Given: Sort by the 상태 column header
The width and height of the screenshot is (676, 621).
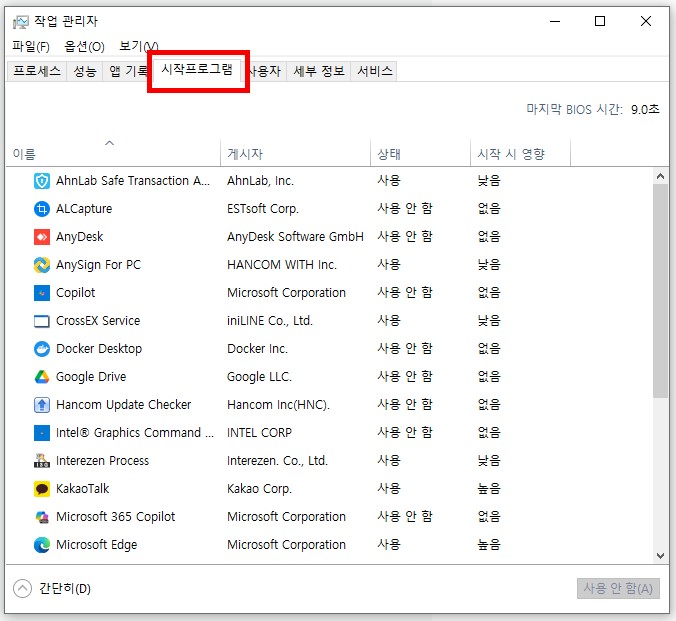Looking at the screenshot, I should (420, 153).
